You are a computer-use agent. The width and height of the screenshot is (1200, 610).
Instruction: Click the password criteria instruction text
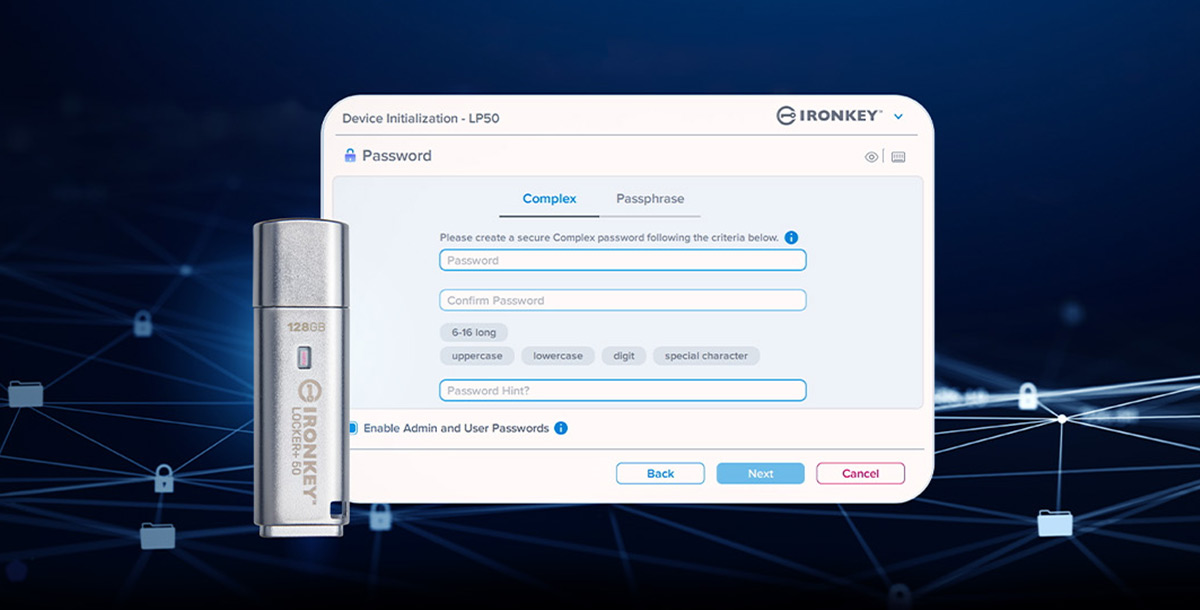coord(609,237)
